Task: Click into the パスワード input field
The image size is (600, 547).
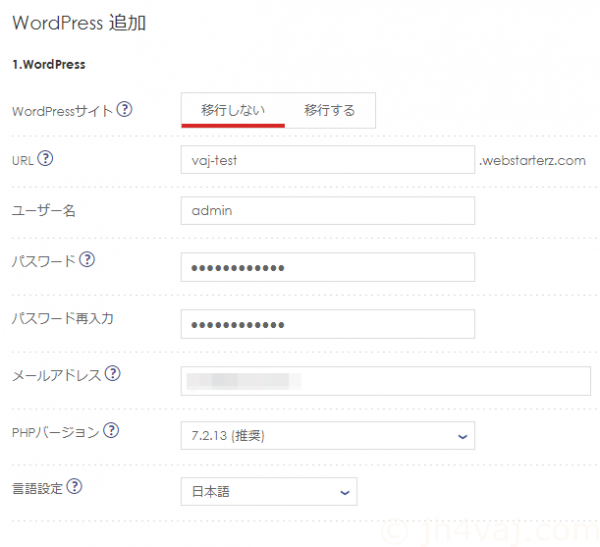Action: (x=328, y=268)
